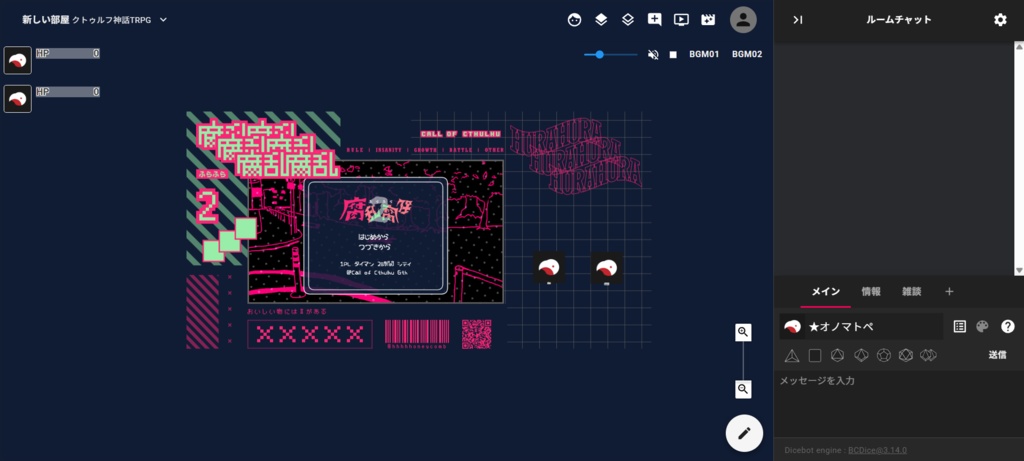1024x461 pixels.
Task: Switch to the 情報 chat tab
Action: pos(871,291)
